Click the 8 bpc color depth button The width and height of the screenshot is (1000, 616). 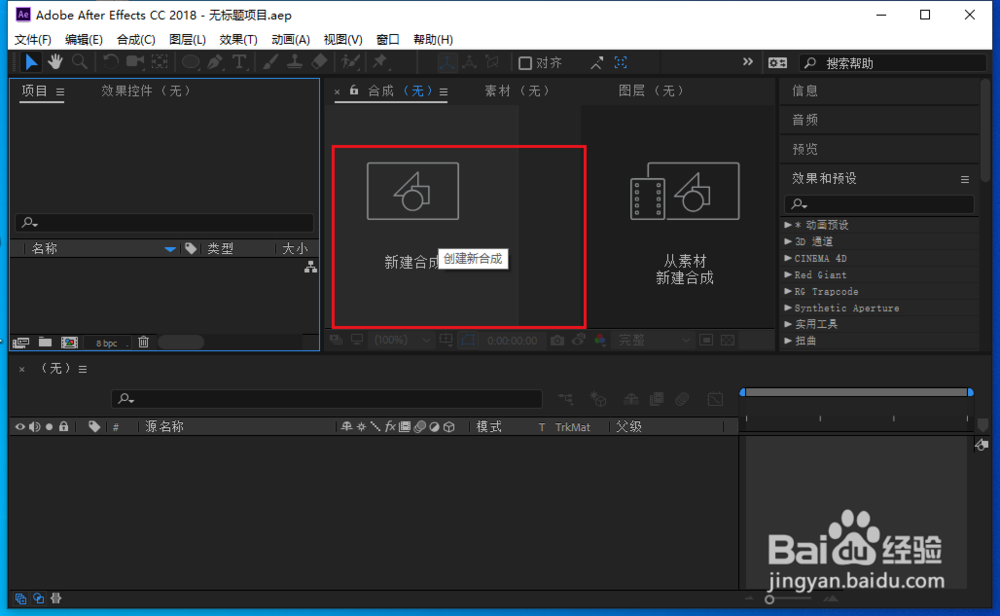coord(107,343)
